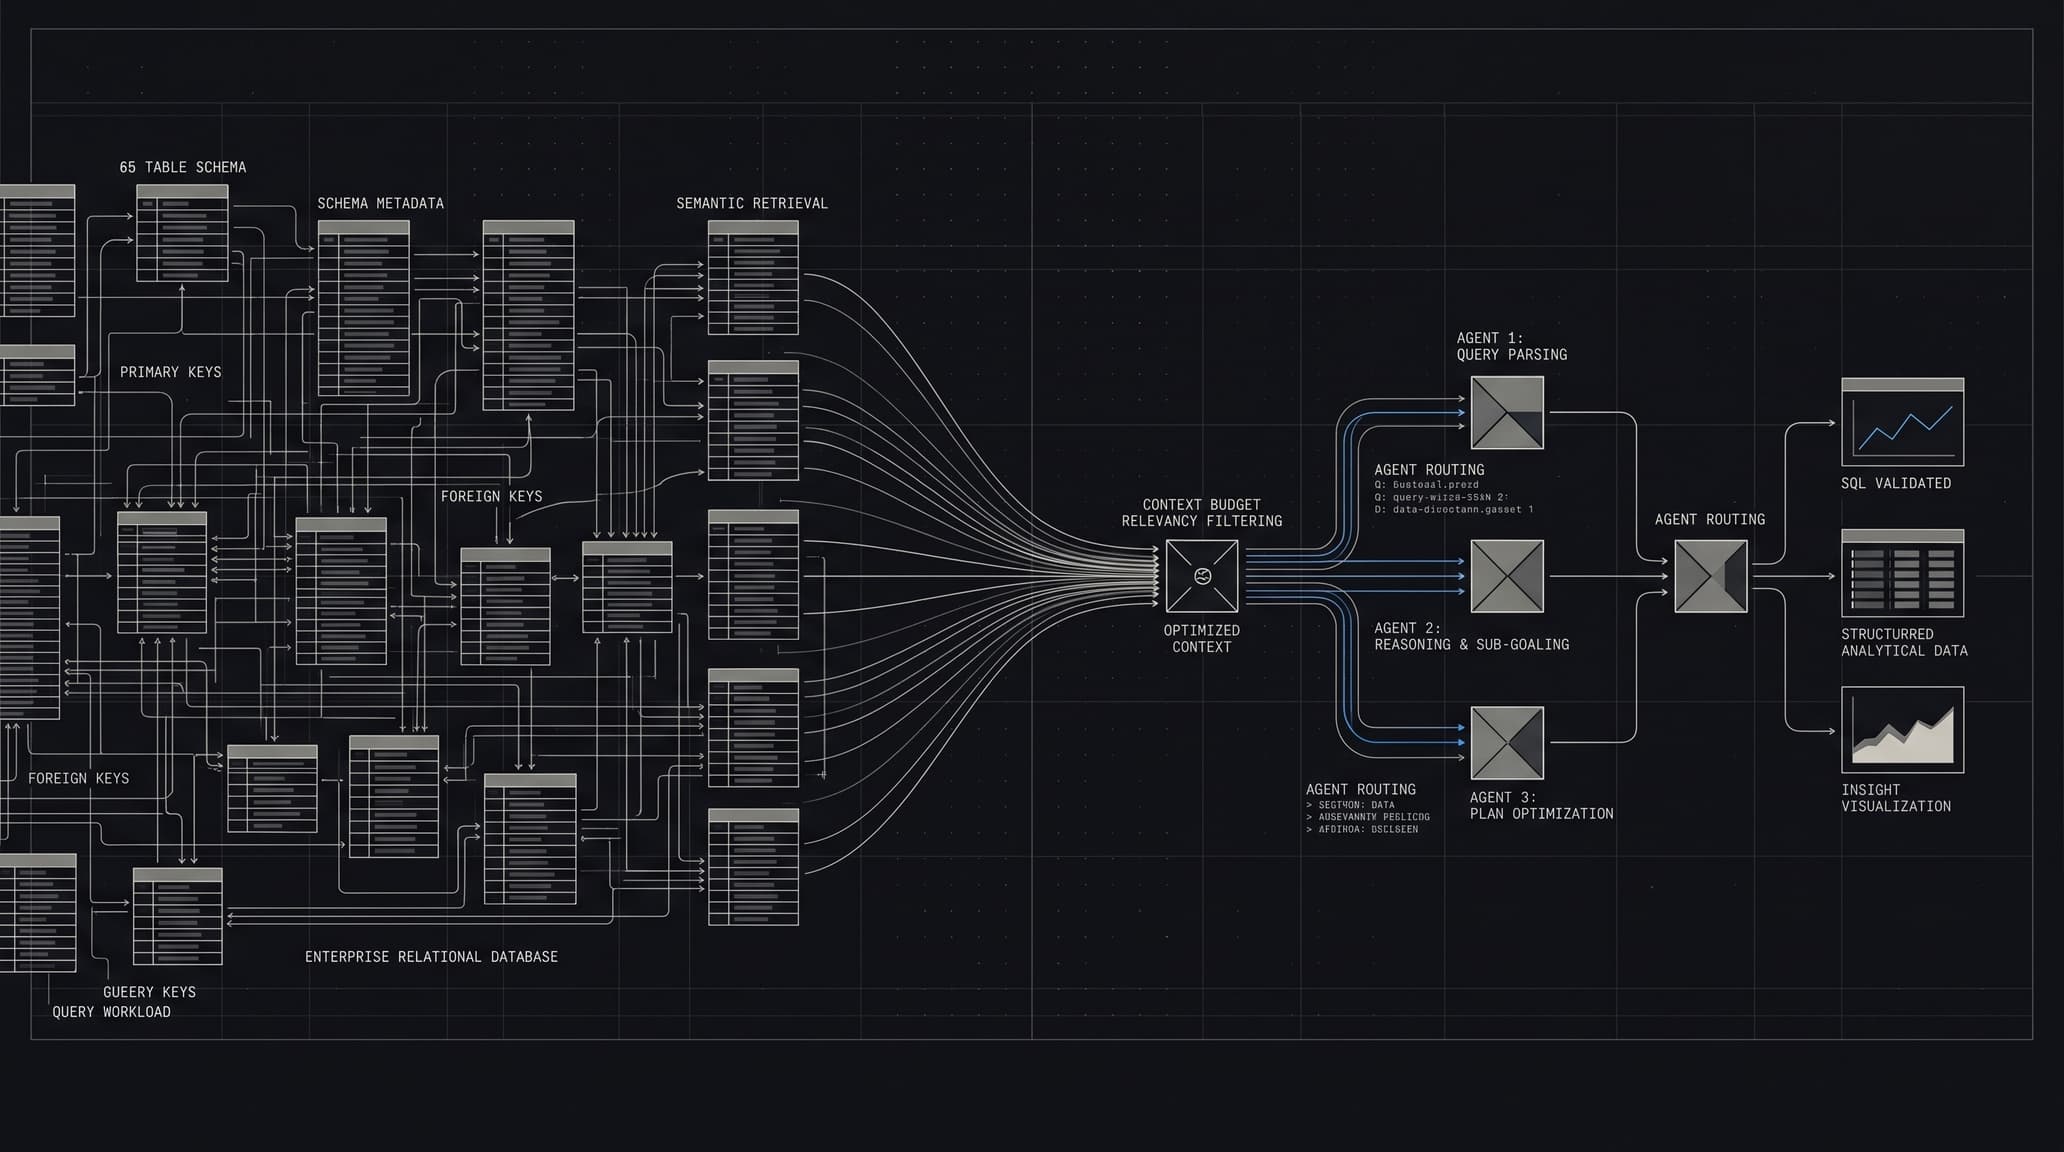2064x1152 pixels.
Task: Click the "QUERY WORKLOAD" label
Action: click(x=111, y=1012)
